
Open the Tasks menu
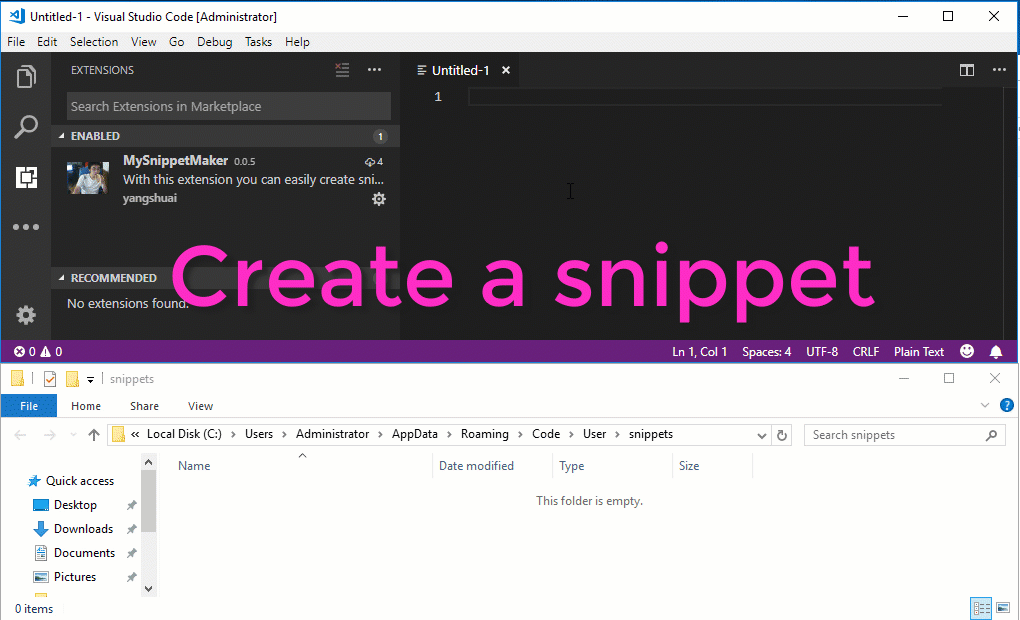click(258, 42)
